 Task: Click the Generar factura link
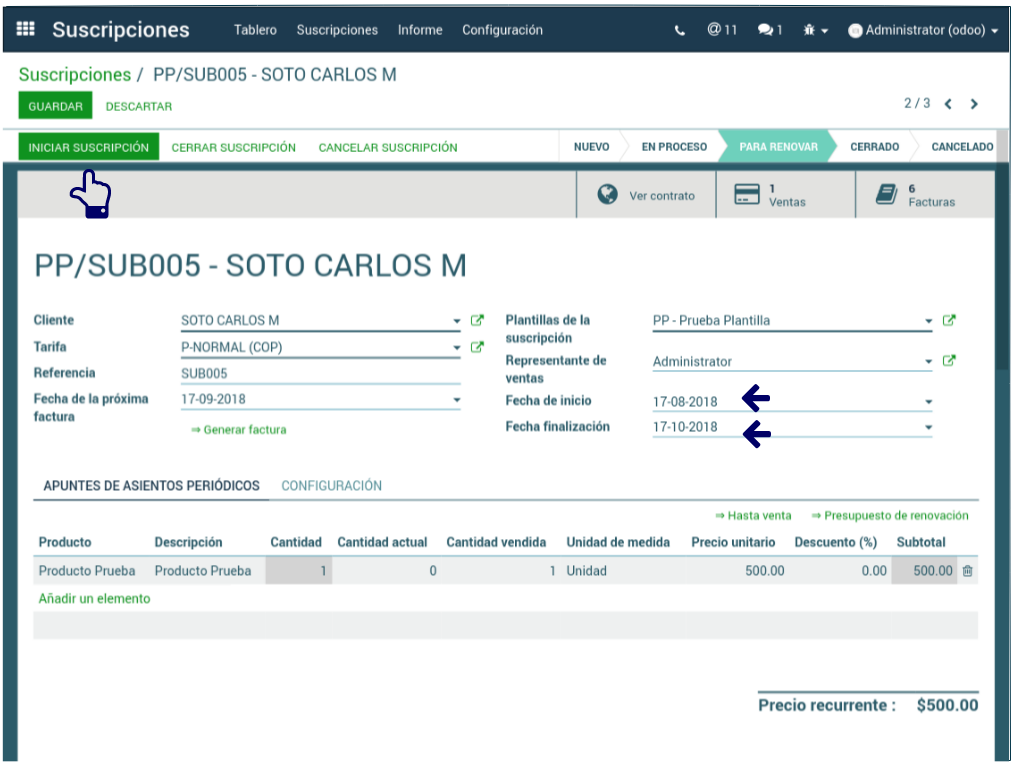pyautogui.click(x=239, y=430)
